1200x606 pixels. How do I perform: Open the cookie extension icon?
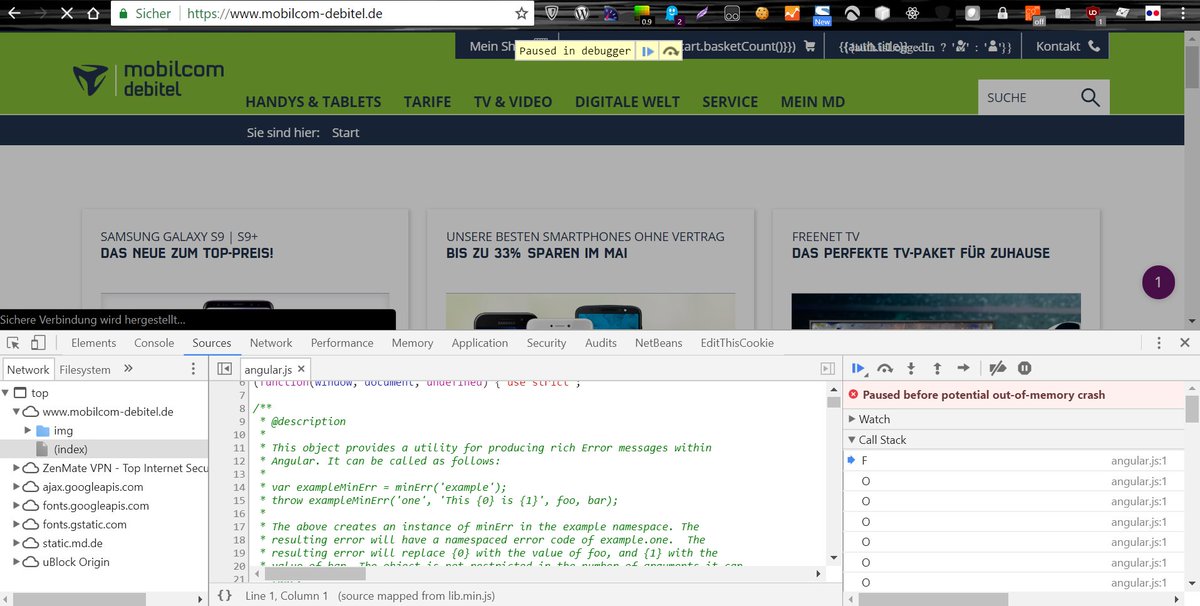click(x=762, y=14)
